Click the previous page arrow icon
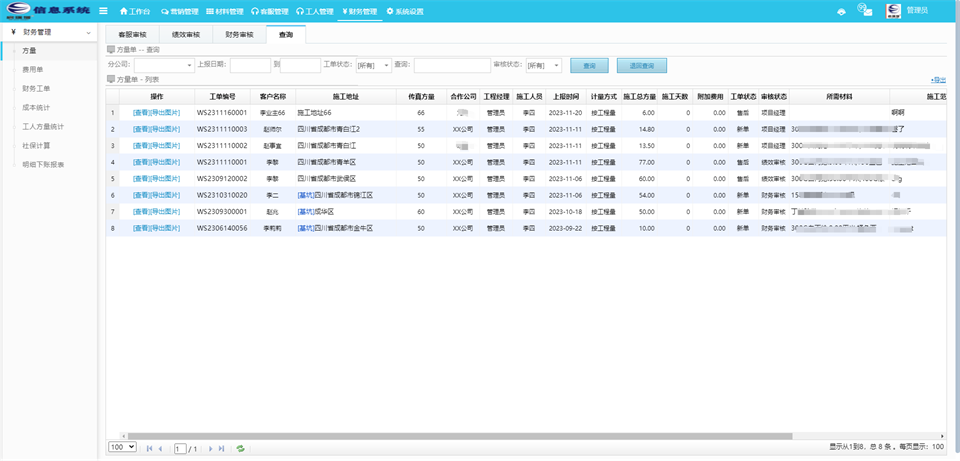Viewport: 960px width, 461px height. [161, 448]
